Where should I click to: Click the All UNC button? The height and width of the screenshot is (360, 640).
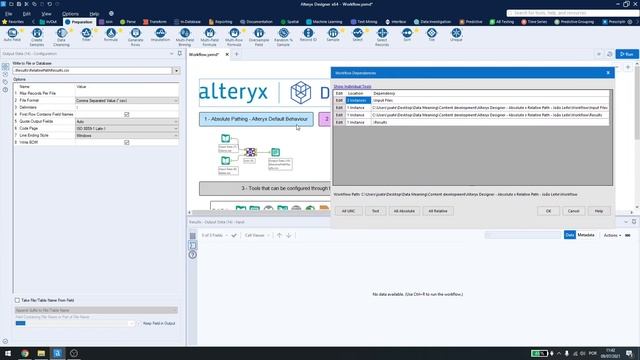(349, 211)
